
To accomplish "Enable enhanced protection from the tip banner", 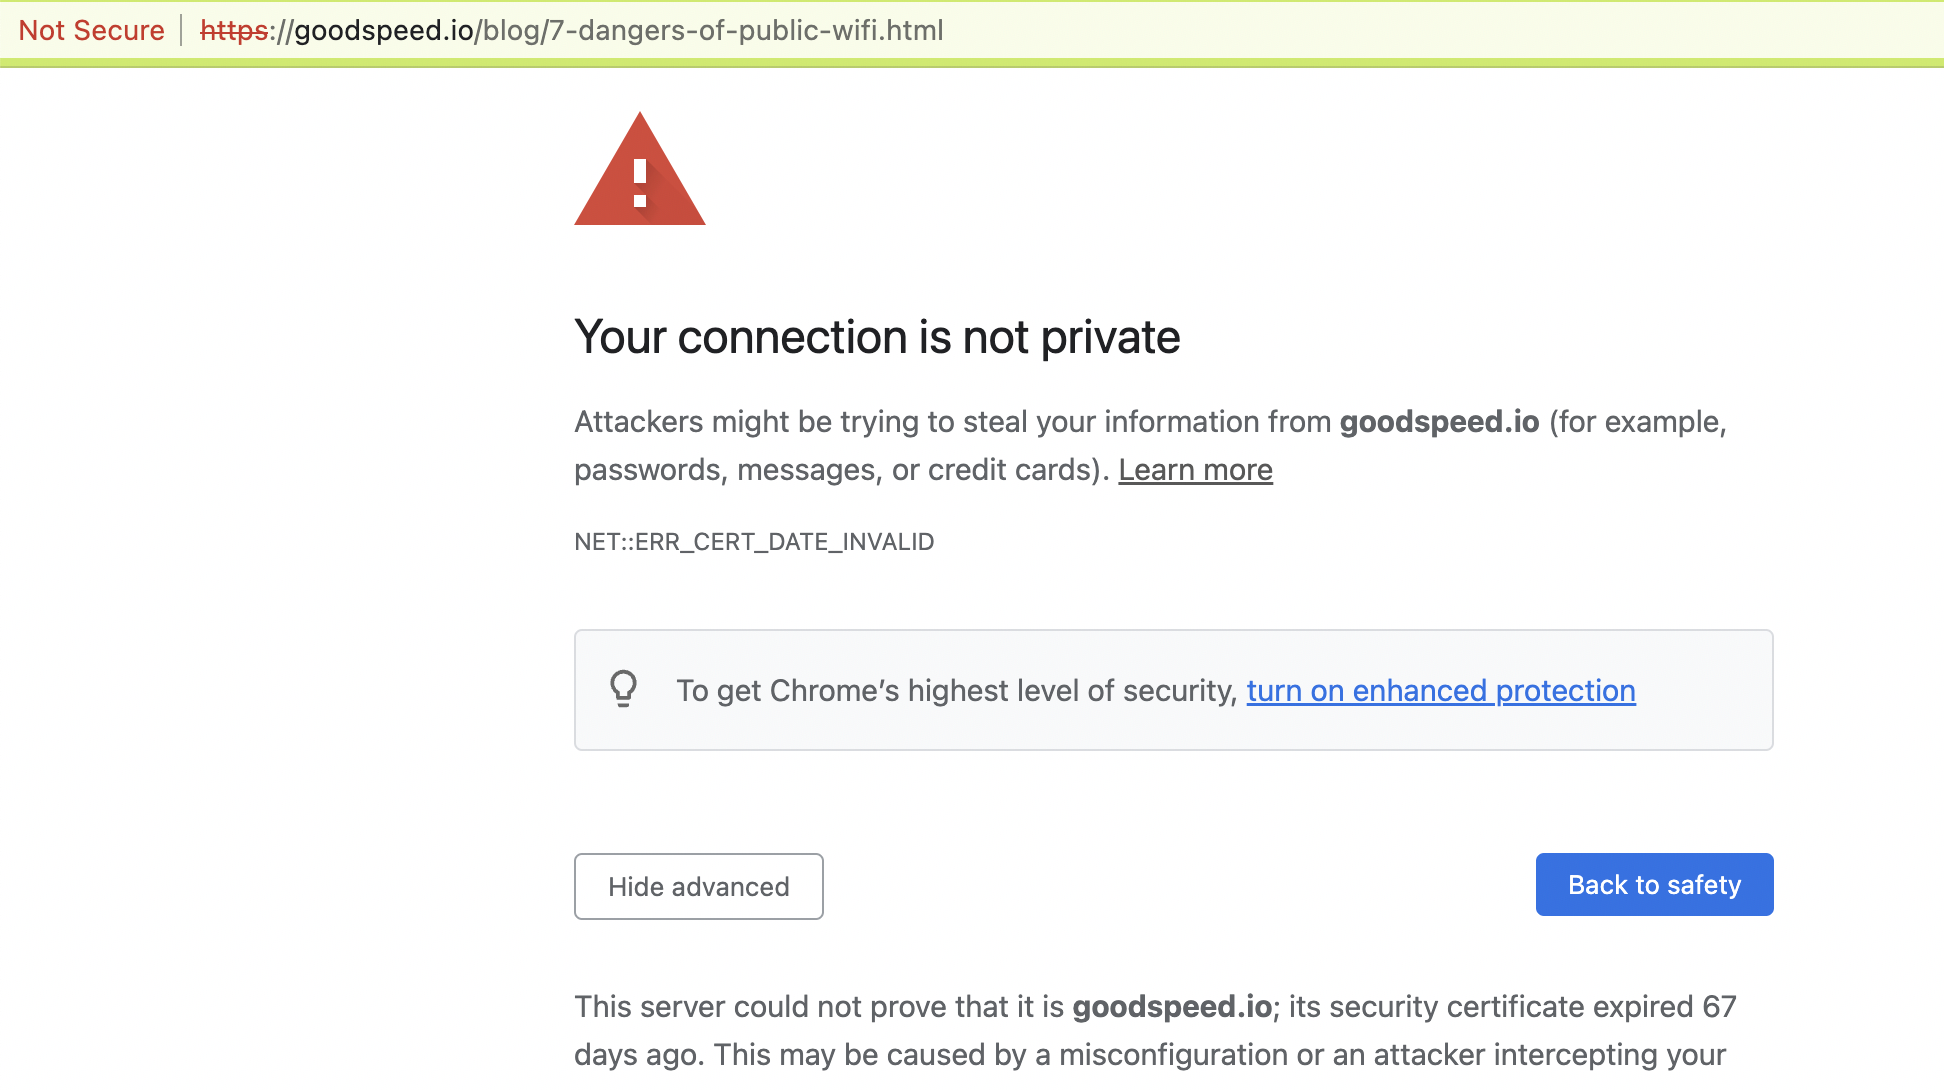I will (x=1441, y=690).
